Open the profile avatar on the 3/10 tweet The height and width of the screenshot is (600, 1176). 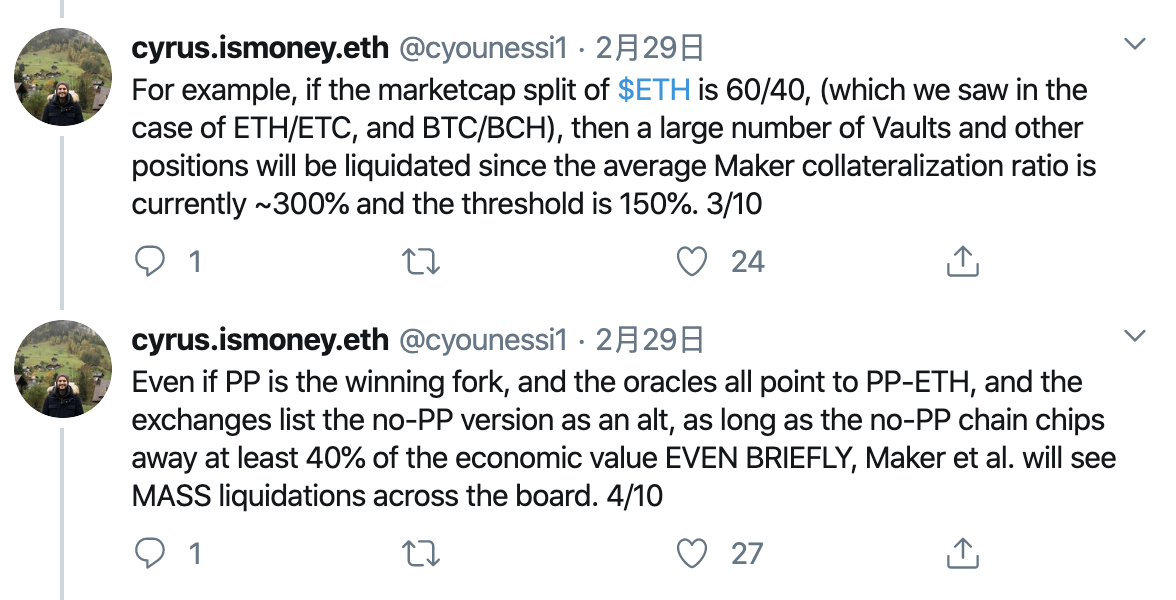[x=63, y=77]
